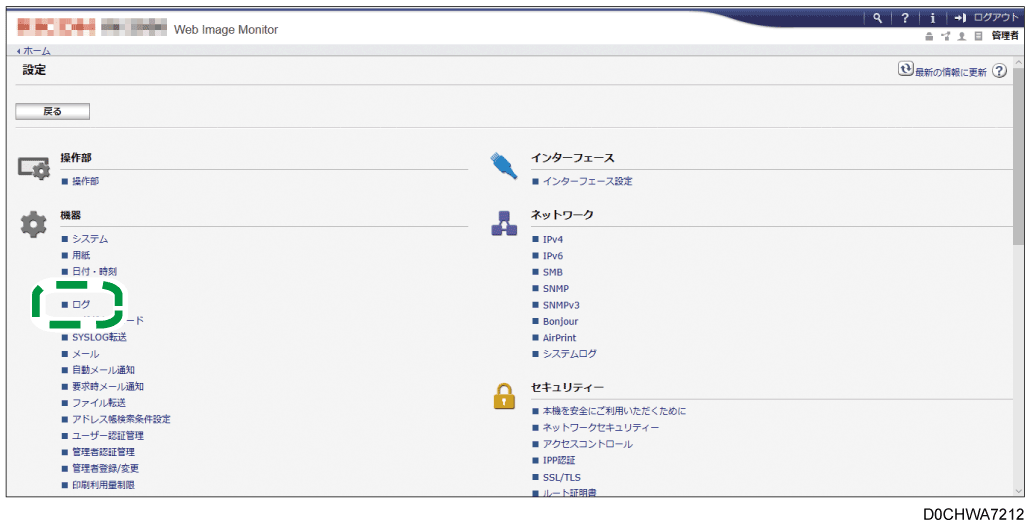The image size is (1028, 528).
Task: Open the インターフェース設定 link
Action: (587, 181)
